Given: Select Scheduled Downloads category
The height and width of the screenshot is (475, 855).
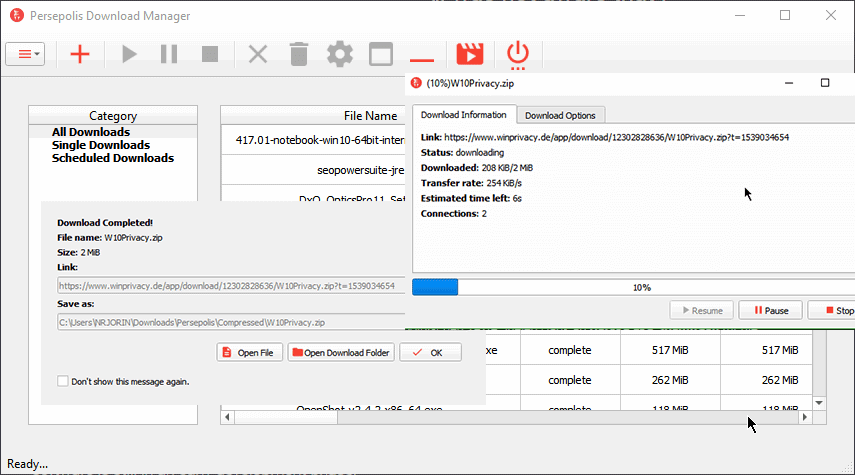Looking at the screenshot, I should pyautogui.click(x=113, y=158).
